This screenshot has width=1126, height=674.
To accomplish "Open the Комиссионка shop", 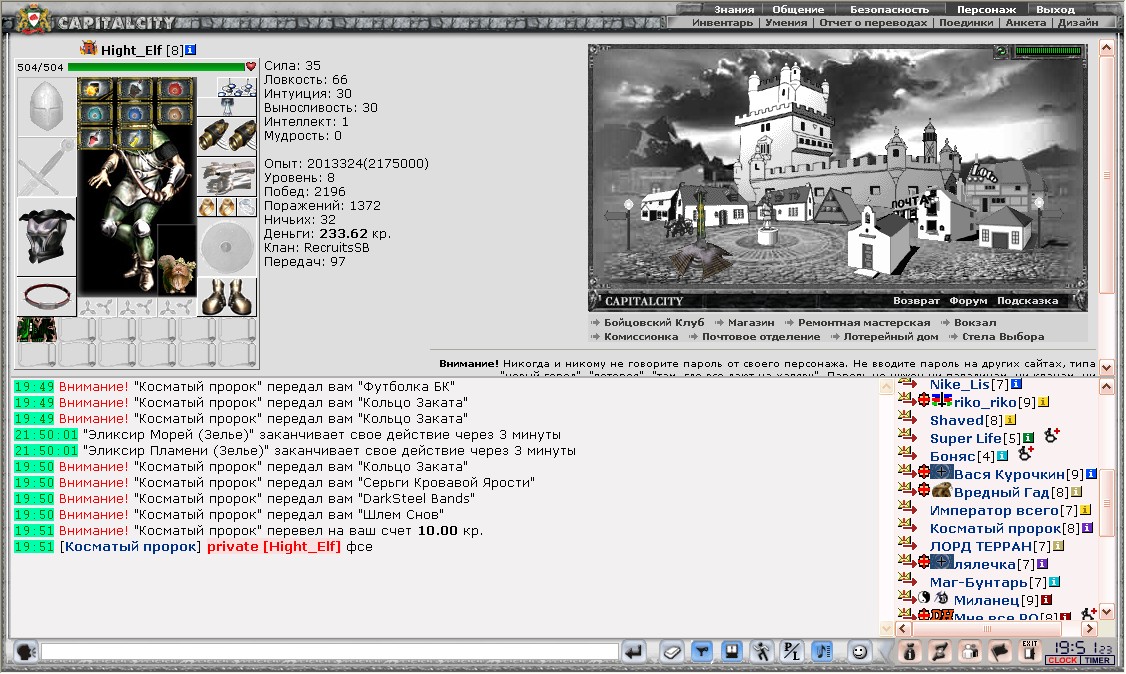I will [x=641, y=337].
